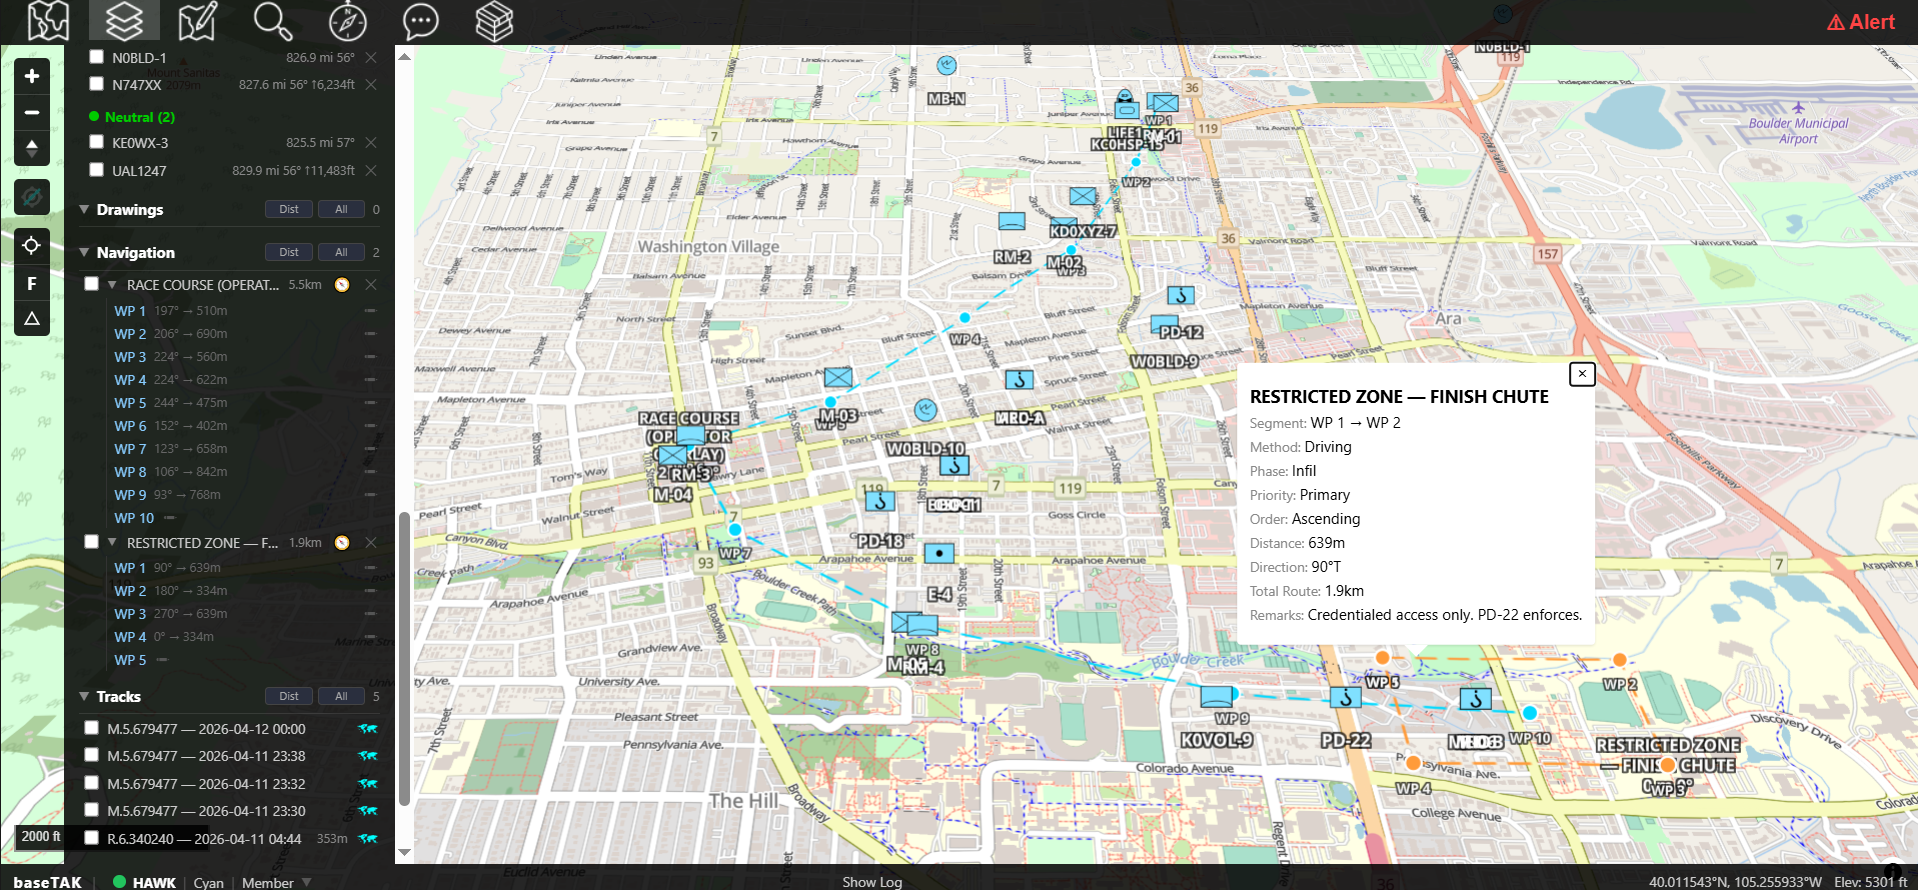Delete RESTRICTED ZONE route X icon
This screenshot has height=890, width=1918.
coord(371,543)
